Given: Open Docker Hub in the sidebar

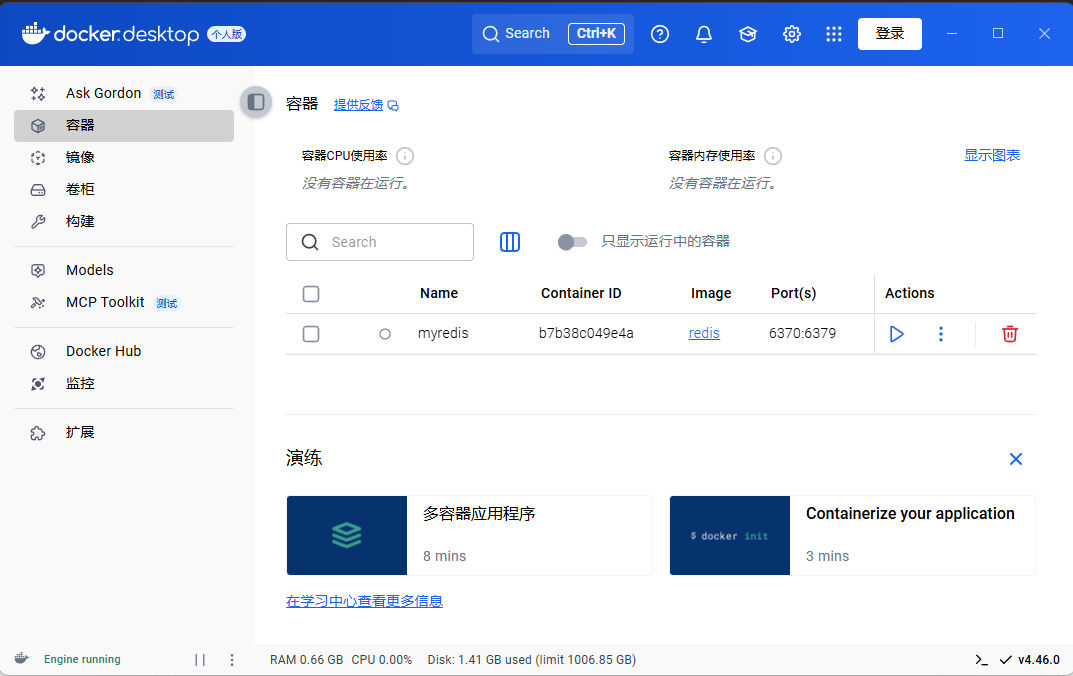Looking at the screenshot, I should point(103,351).
